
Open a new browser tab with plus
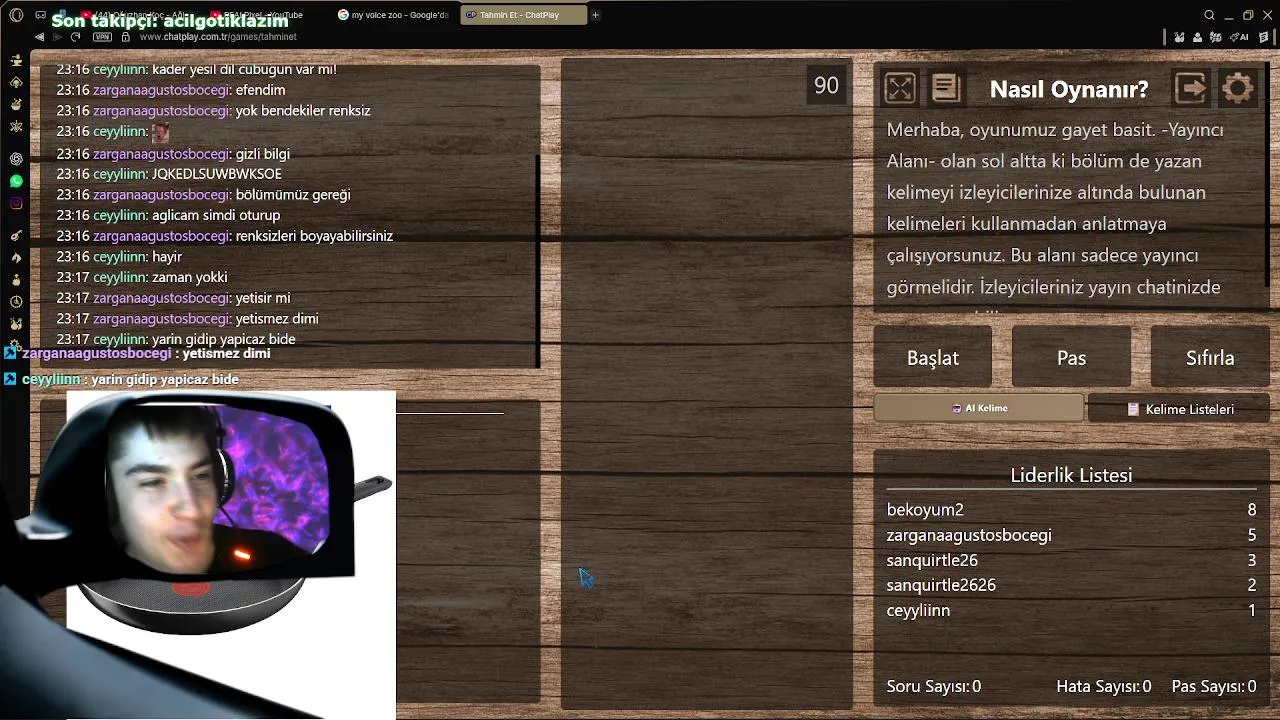point(595,15)
